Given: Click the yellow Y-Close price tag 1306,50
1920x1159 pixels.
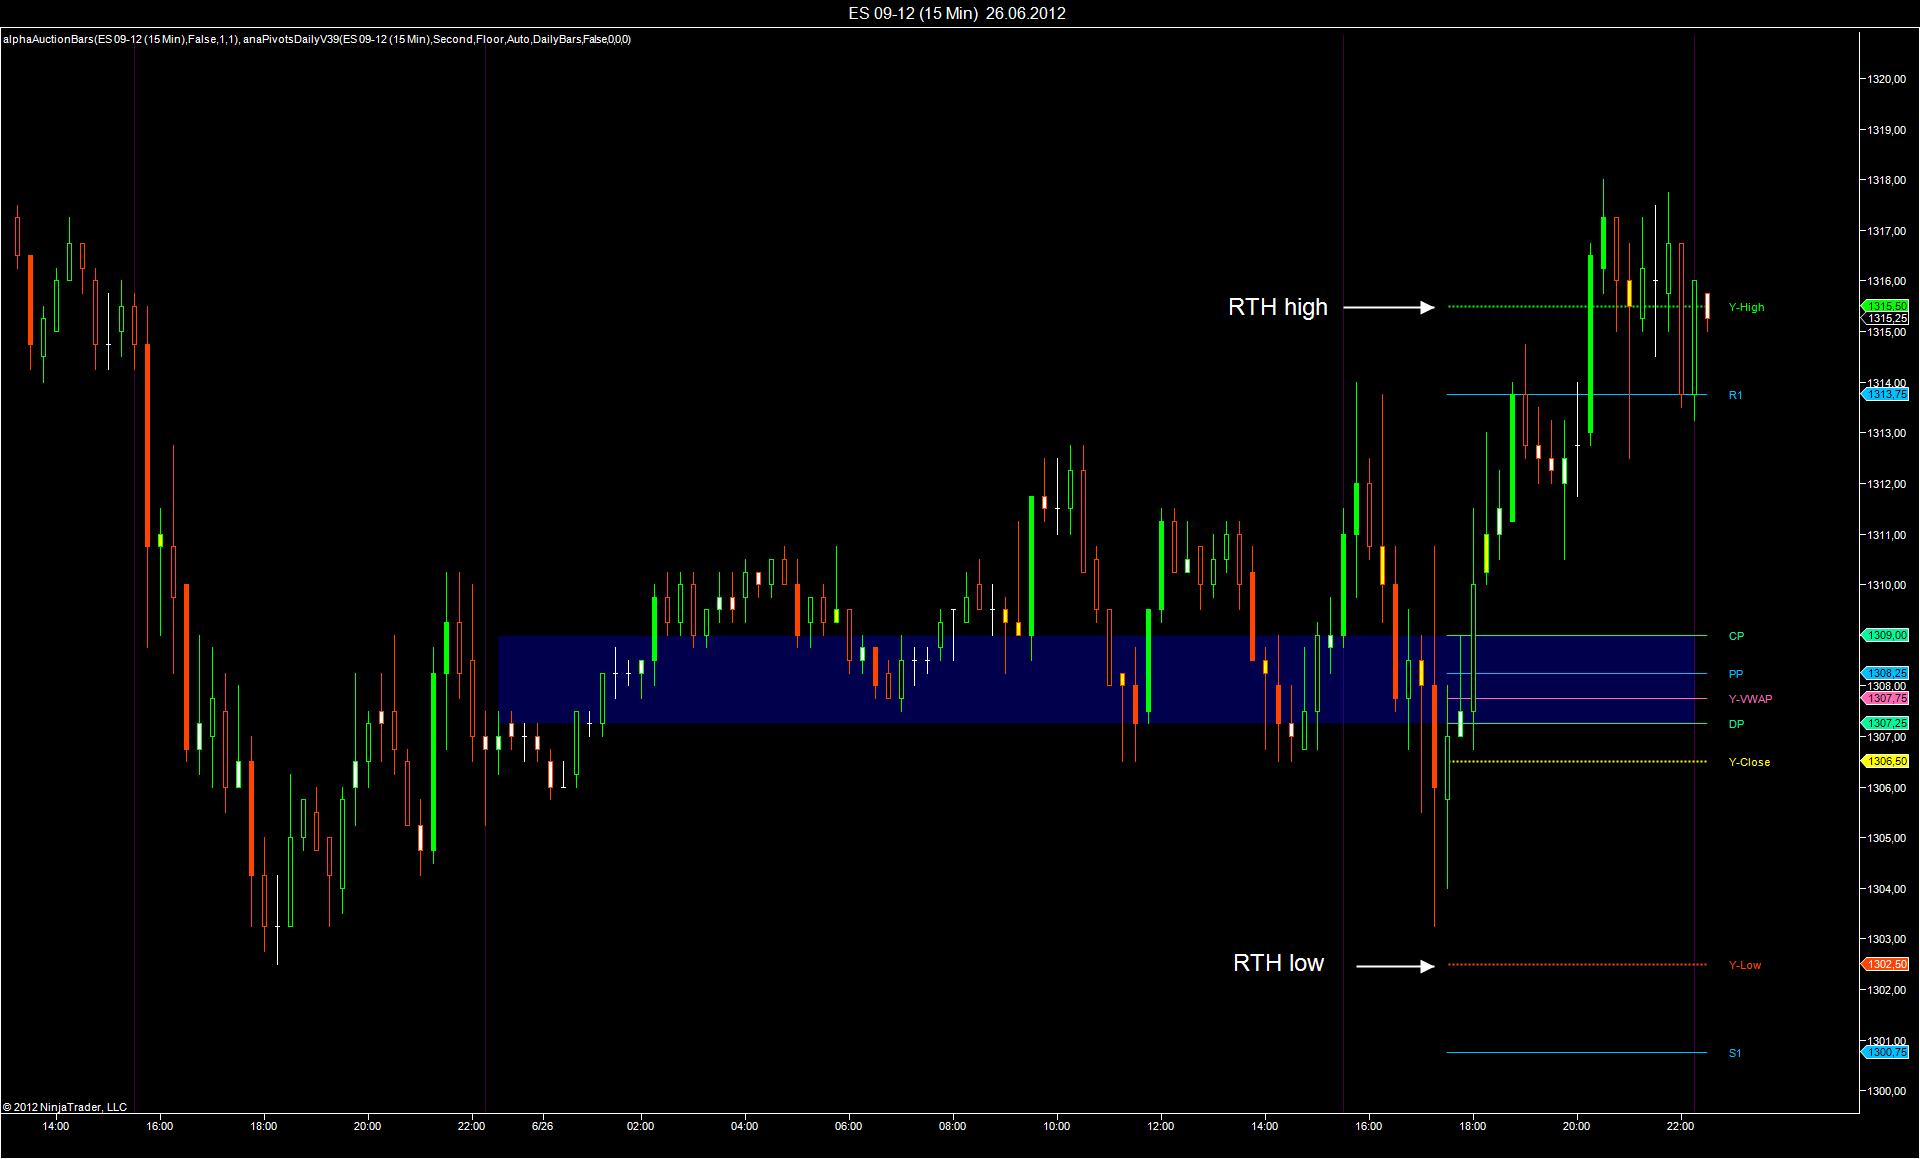Looking at the screenshot, I should click(x=1886, y=762).
